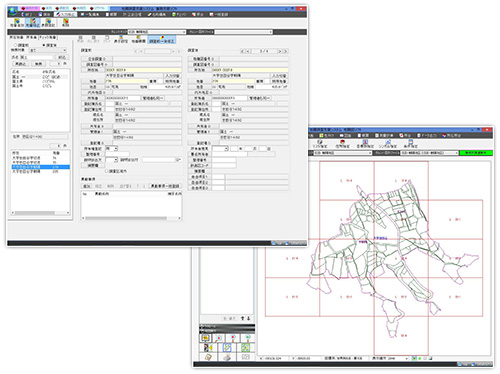Open the second combo box on the front window's dark bar
The image size is (500, 374).
pyautogui.click(x=243, y=32)
